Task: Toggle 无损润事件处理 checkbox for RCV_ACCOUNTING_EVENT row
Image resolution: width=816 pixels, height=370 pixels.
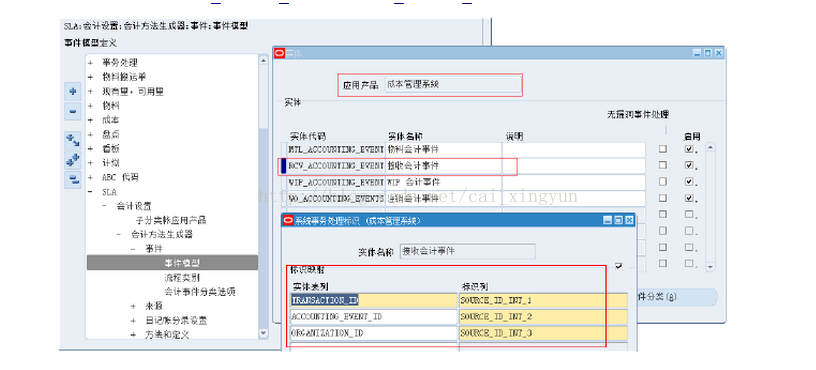Action: pos(662,165)
